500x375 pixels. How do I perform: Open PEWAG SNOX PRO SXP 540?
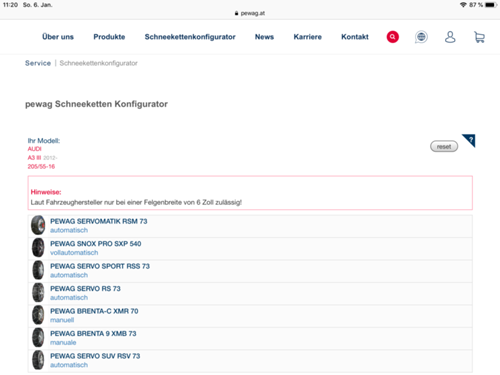(250, 248)
